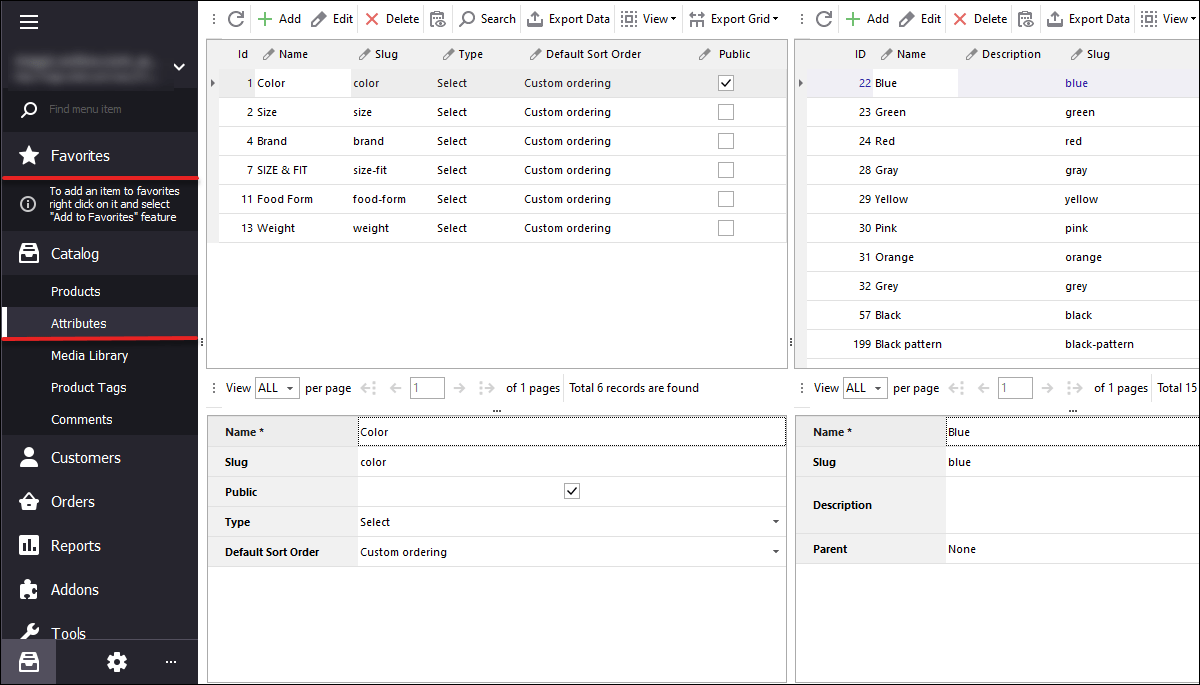
Task: Enable the Public checkbox for the Size row
Action: click(x=725, y=112)
